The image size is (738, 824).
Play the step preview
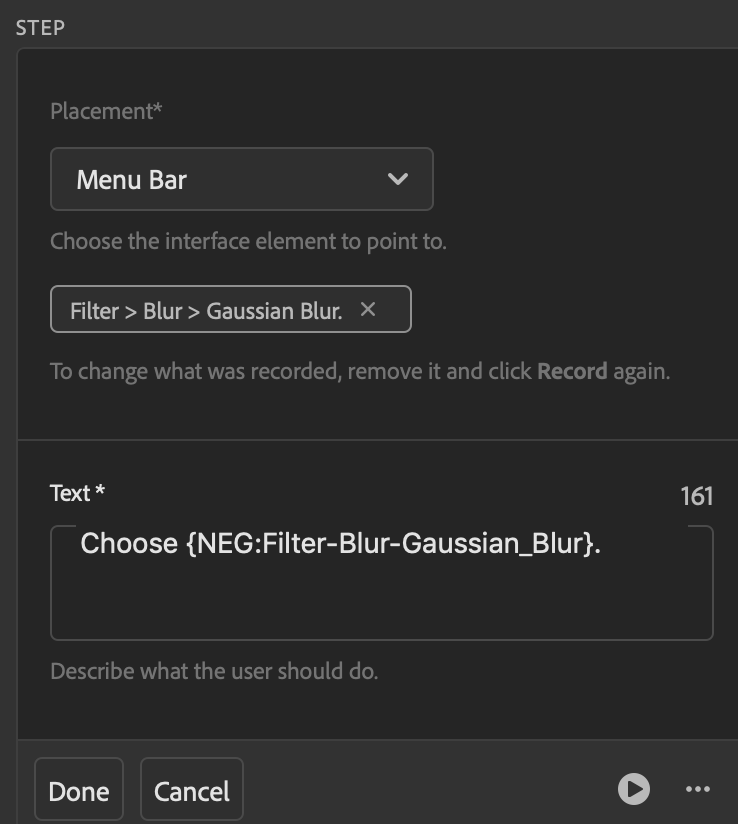pos(633,789)
